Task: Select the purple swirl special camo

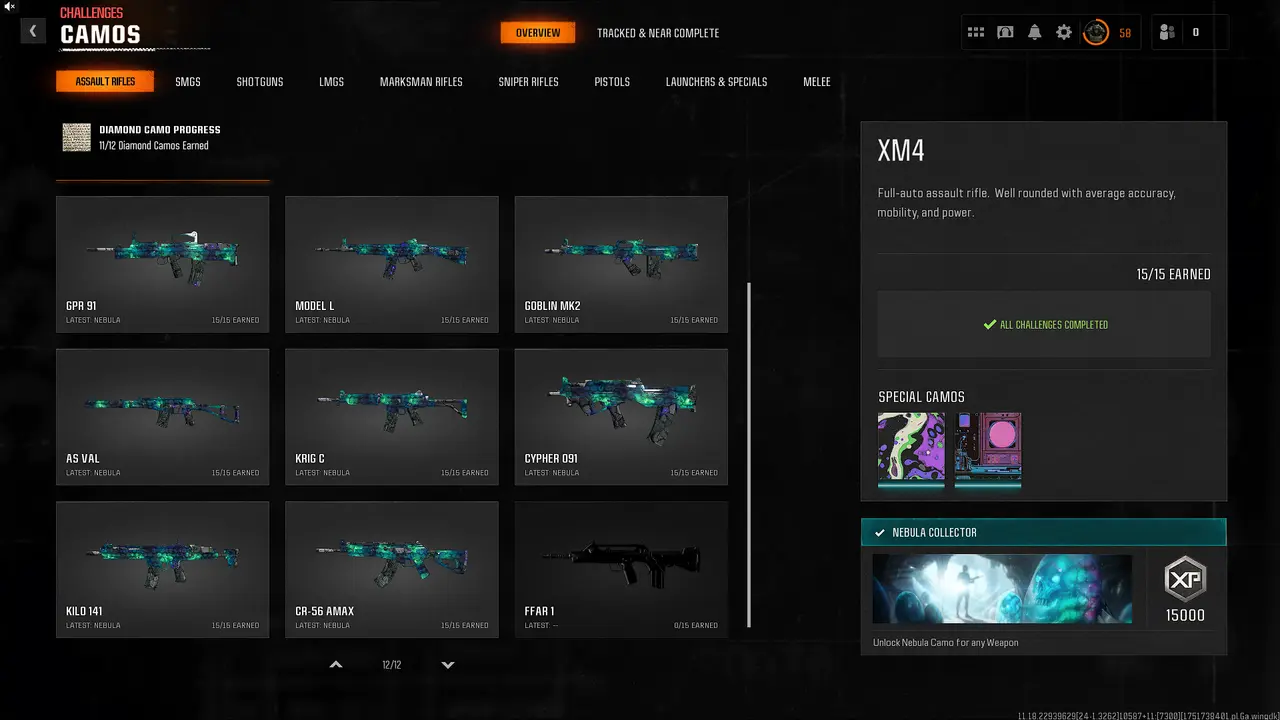Action: [x=911, y=449]
